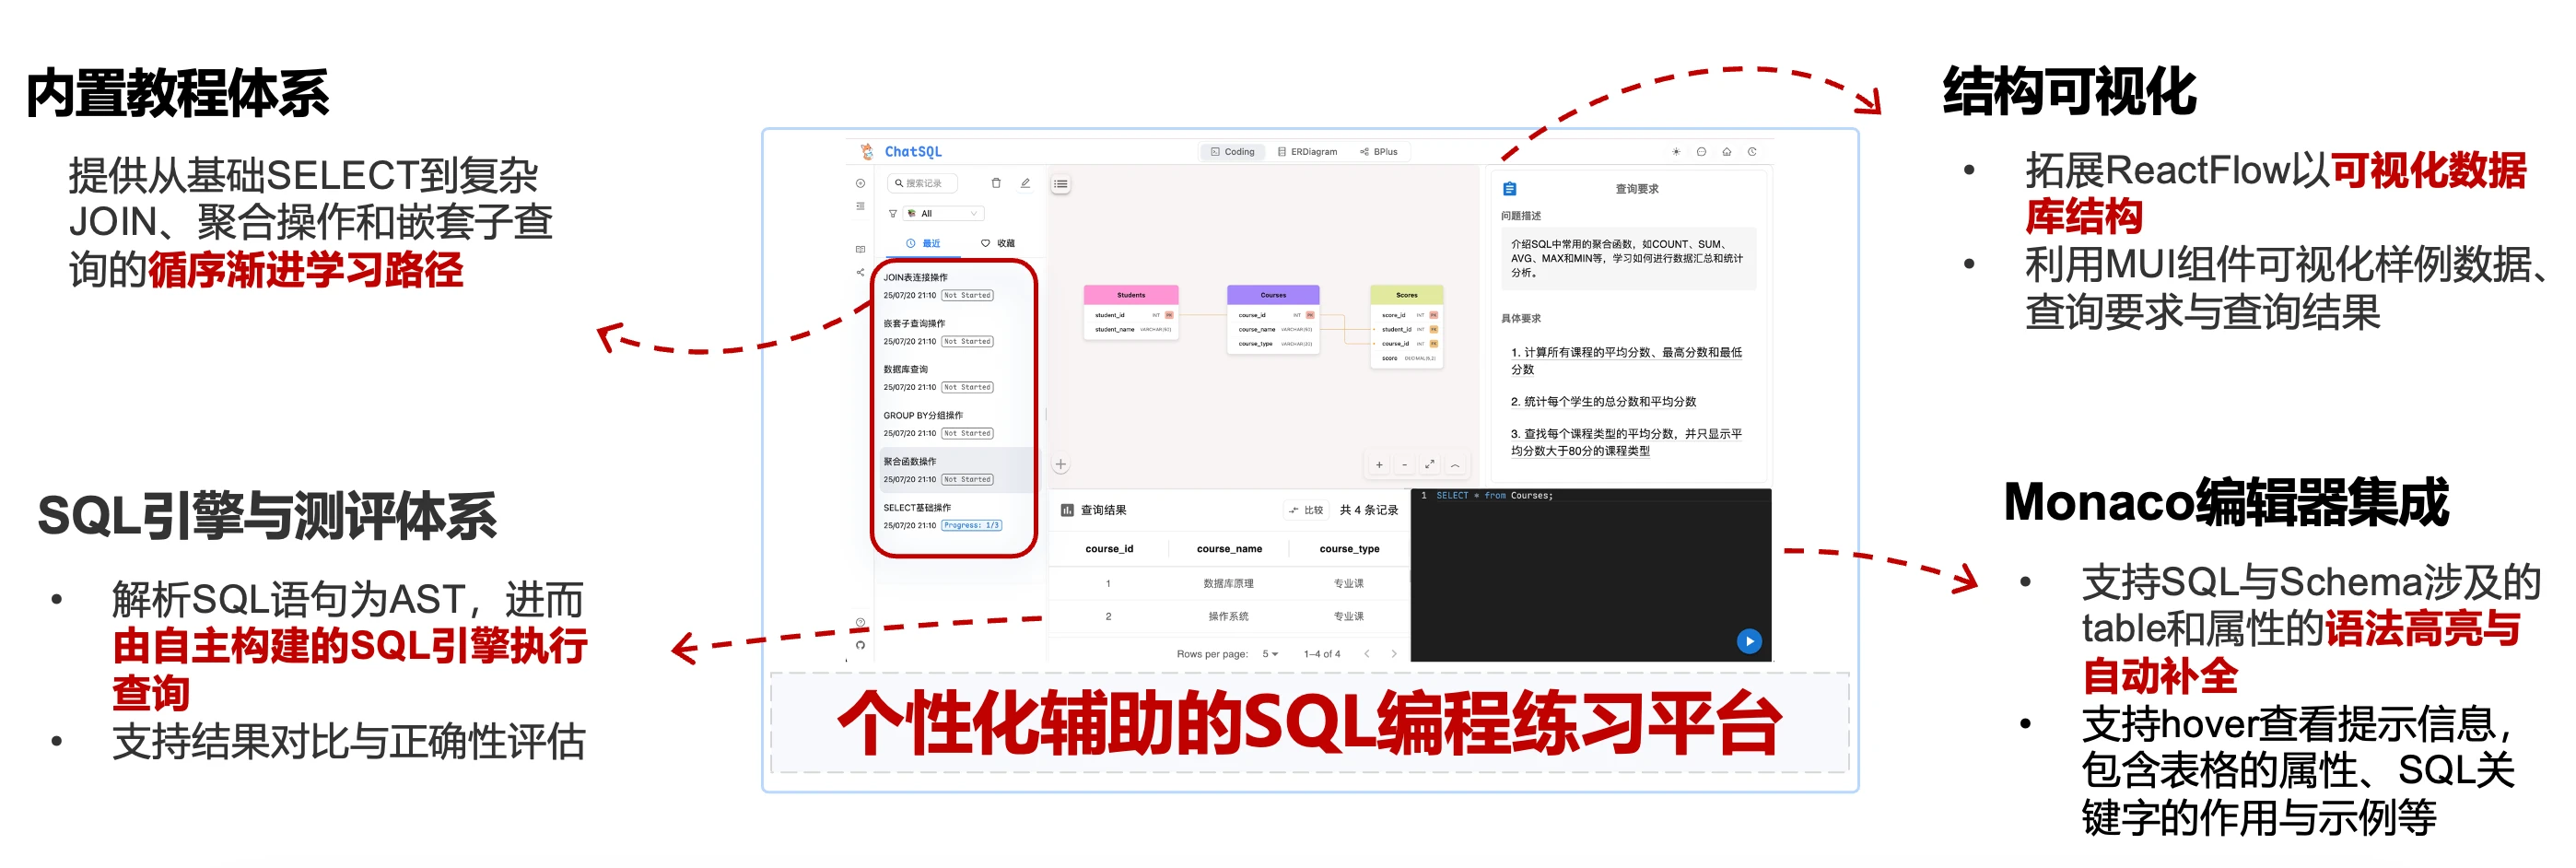Click the blue clipboard icon in requirements panel
Viewport: 2576px width, 868px height.
click(x=1510, y=189)
